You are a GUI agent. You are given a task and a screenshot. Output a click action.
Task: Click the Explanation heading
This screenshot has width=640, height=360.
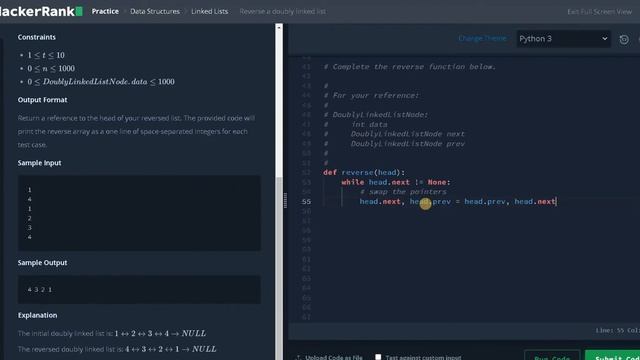pos(38,315)
